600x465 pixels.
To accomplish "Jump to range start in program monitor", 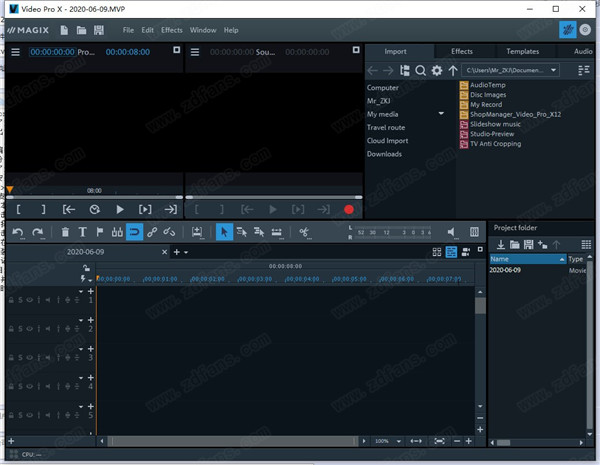I will [x=69, y=209].
